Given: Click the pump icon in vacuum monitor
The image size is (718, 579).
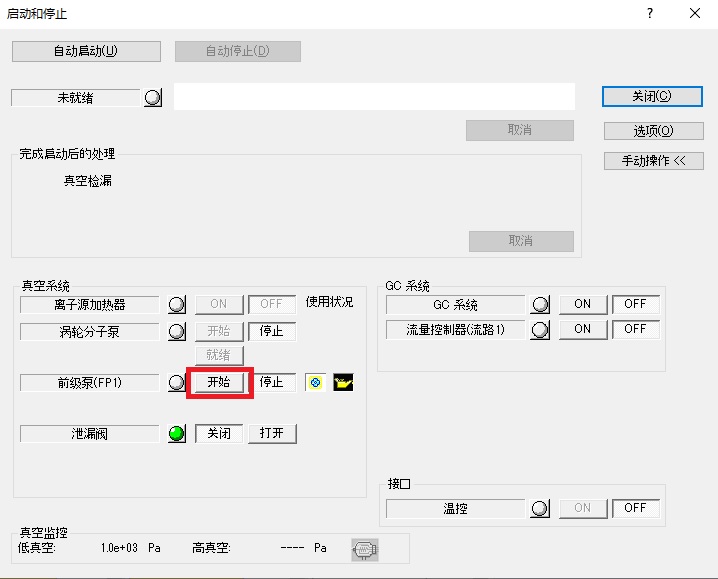Looking at the screenshot, I should point(365,548).
